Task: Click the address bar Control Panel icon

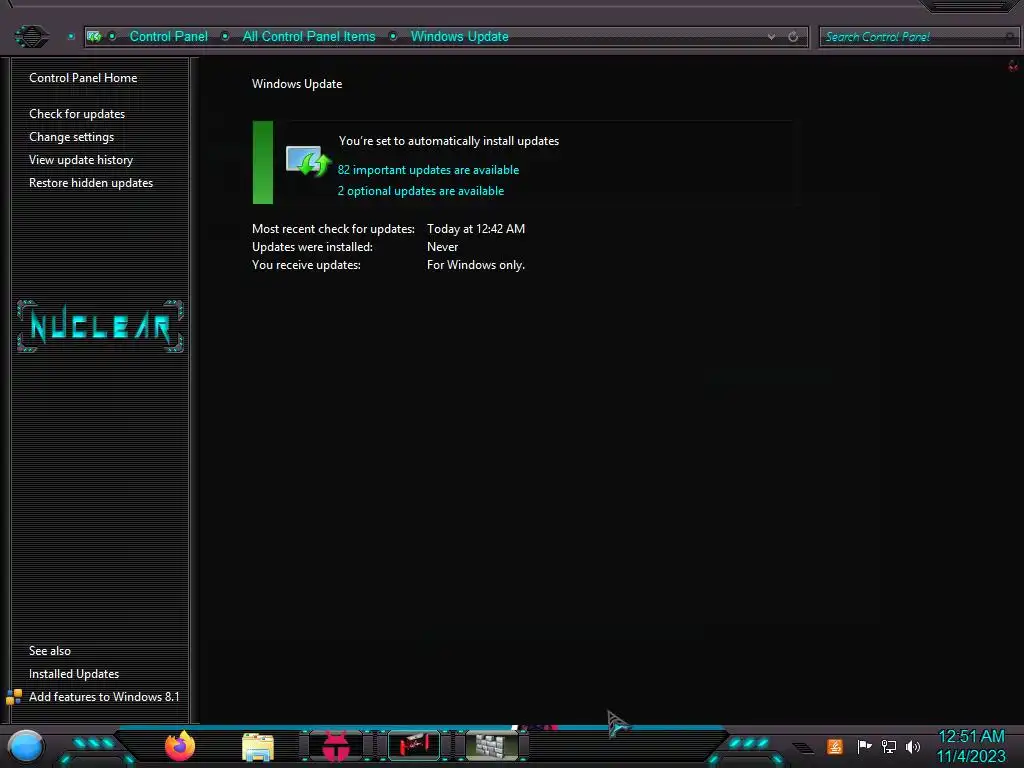Action: [94, 37]
